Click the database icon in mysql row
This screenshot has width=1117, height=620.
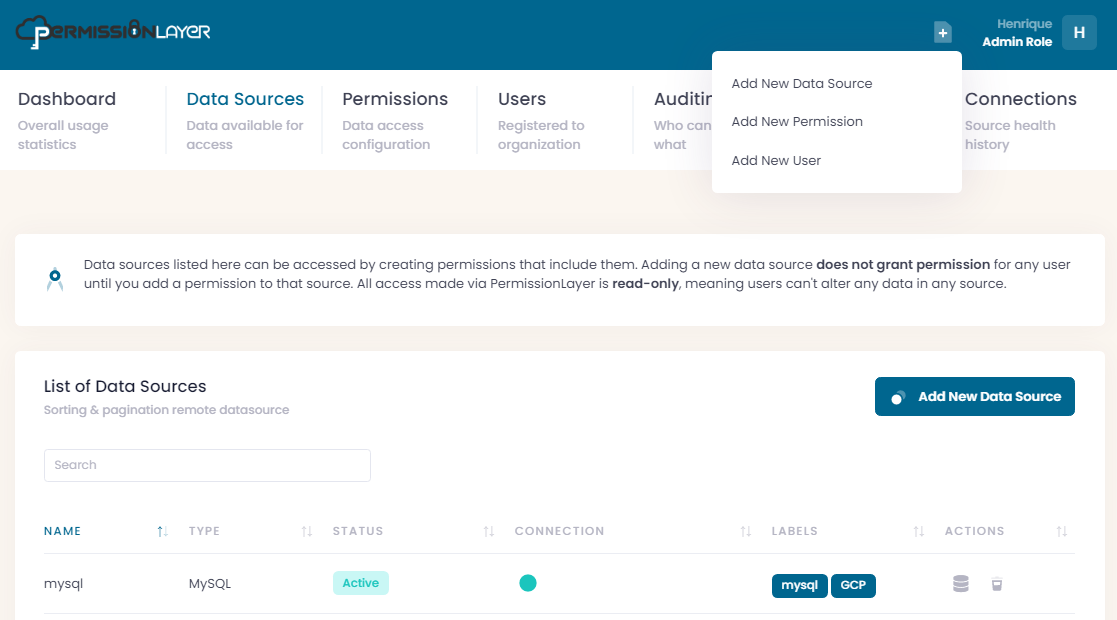tap(960, 584)
